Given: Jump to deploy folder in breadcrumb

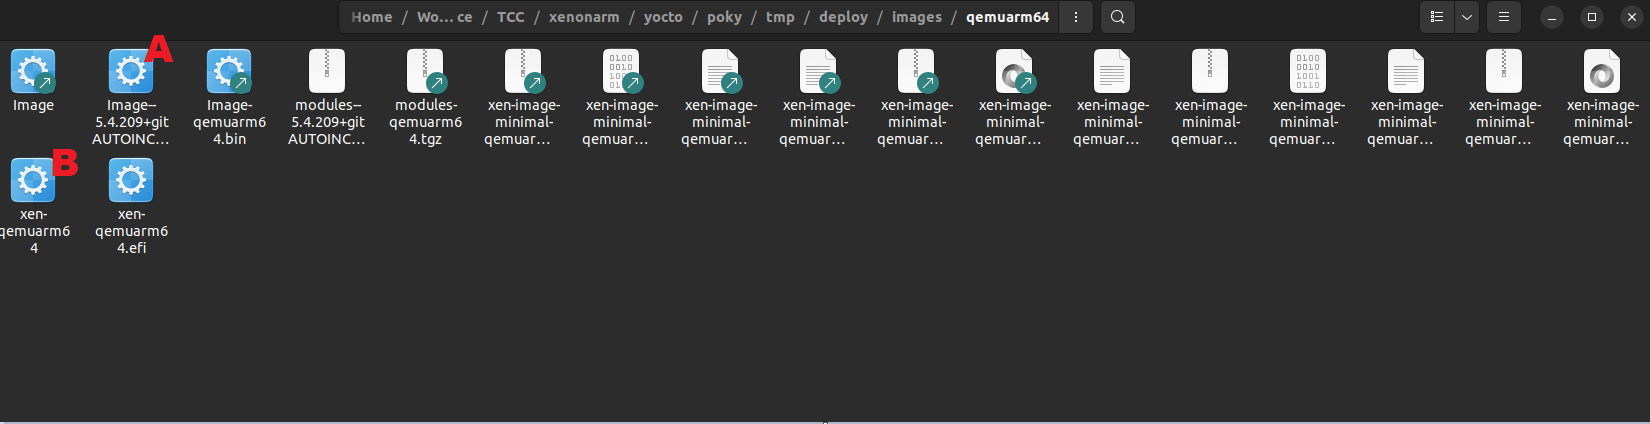Looking at the screenshot, I should click(843, 17).
